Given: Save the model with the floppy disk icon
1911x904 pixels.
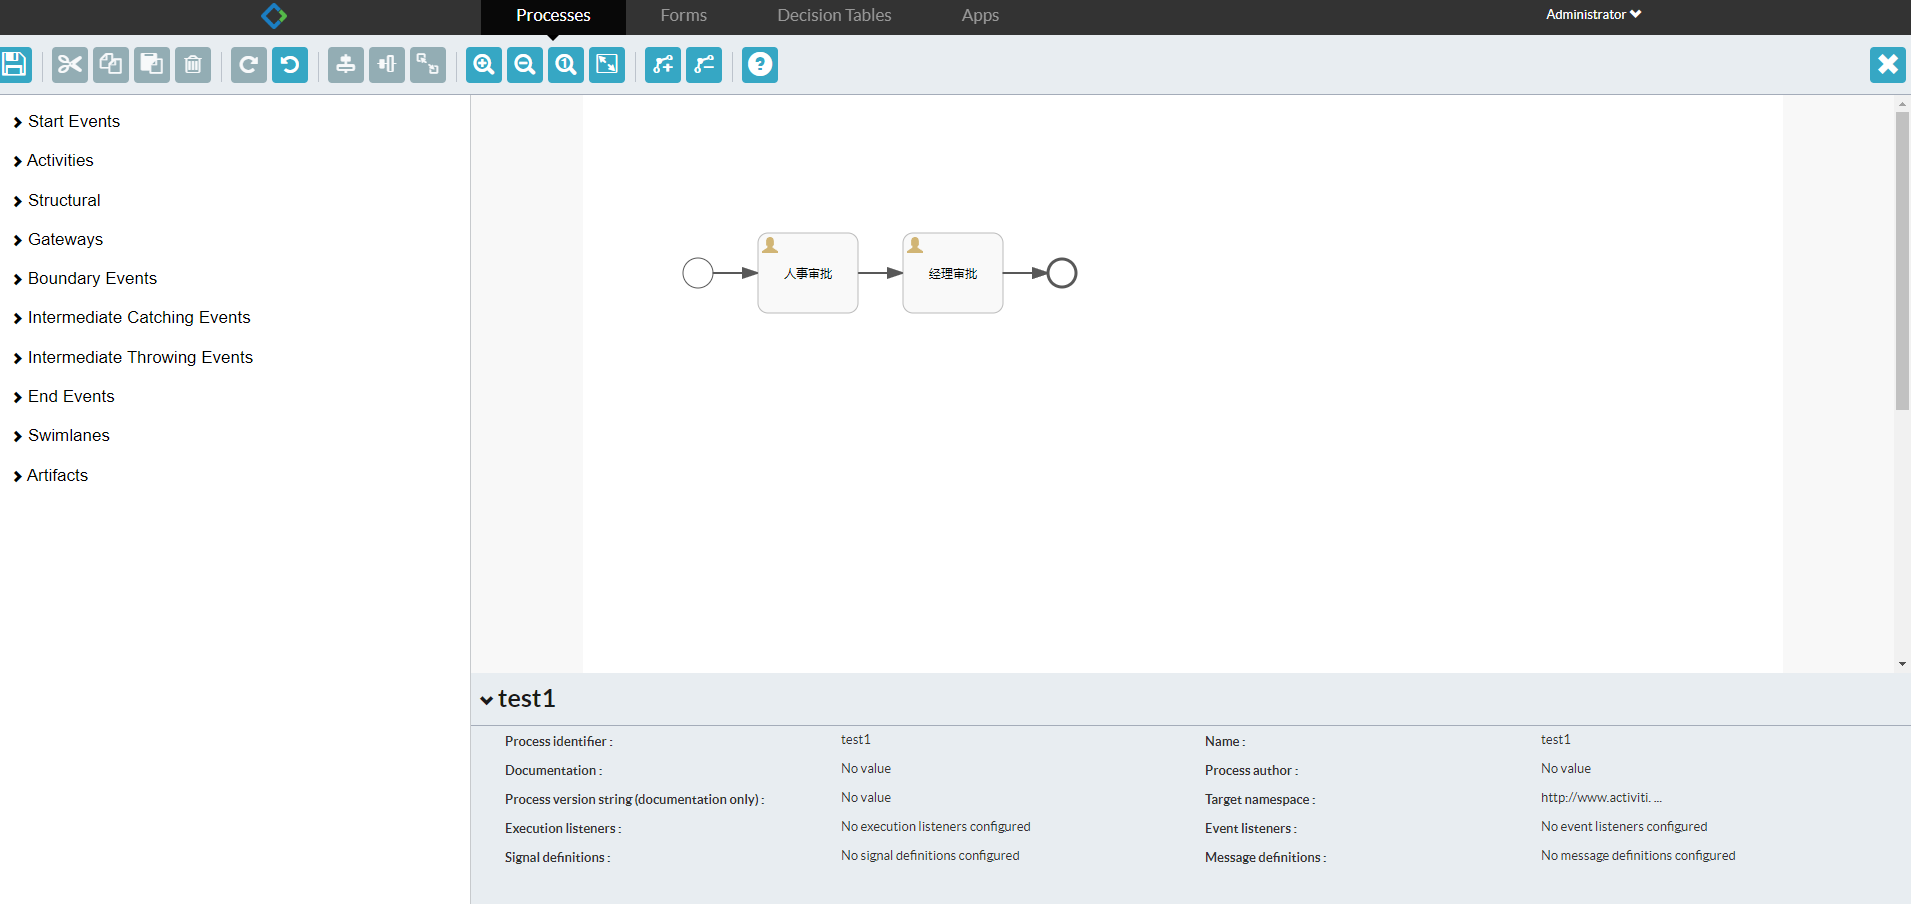Looking at the screenshot, I should pos(14,65).
